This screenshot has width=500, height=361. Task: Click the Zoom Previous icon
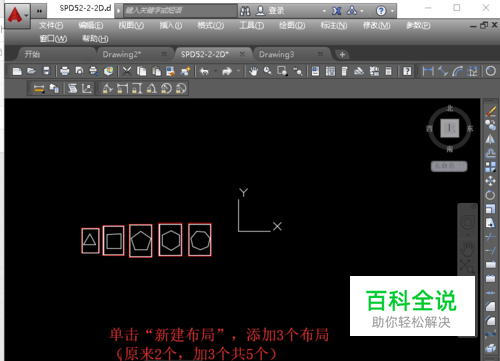(x=298, y=71)
